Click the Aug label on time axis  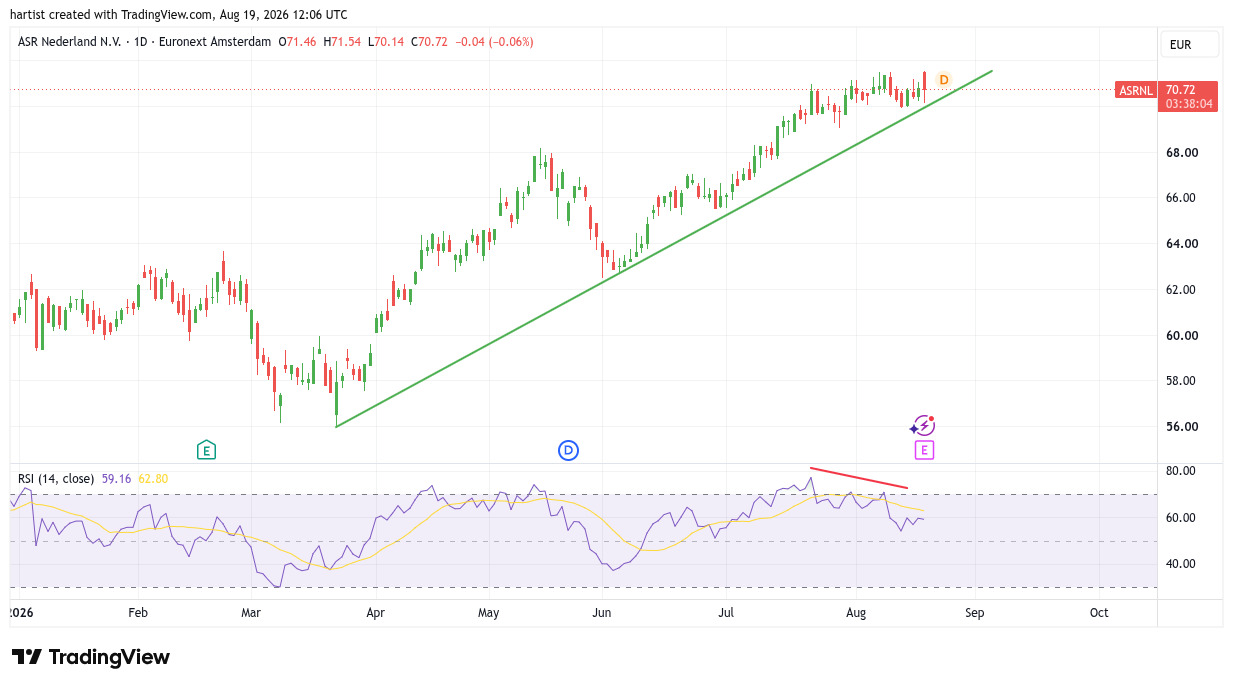[x=856, y=613]
